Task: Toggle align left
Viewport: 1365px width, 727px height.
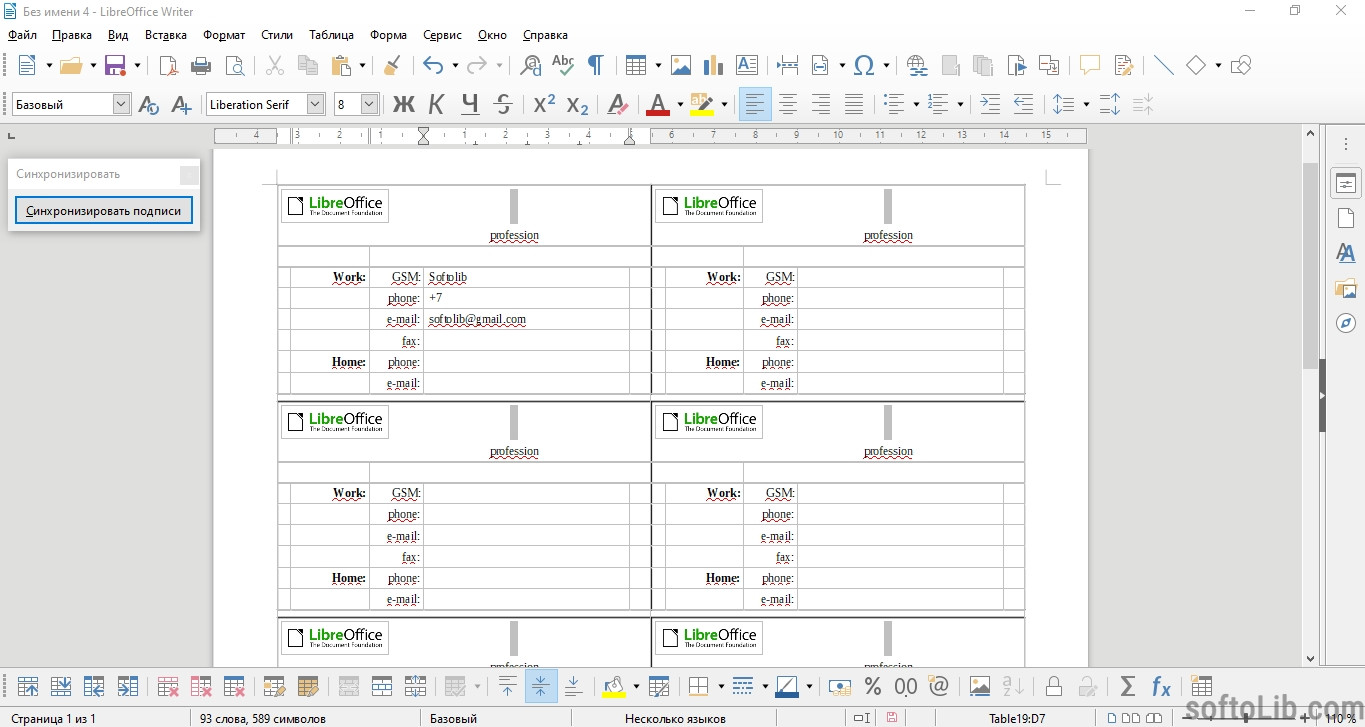Action: pos(755,104)
